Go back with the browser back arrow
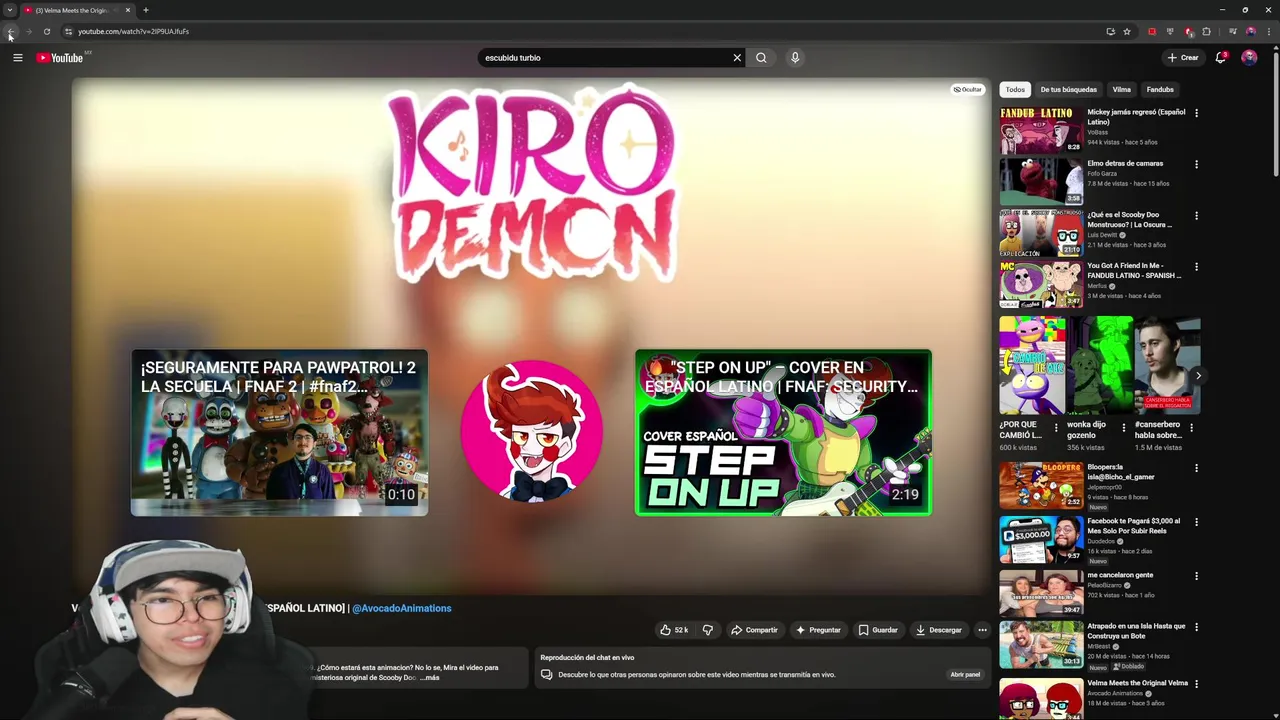1280x720 pixels. click(11, 31)
